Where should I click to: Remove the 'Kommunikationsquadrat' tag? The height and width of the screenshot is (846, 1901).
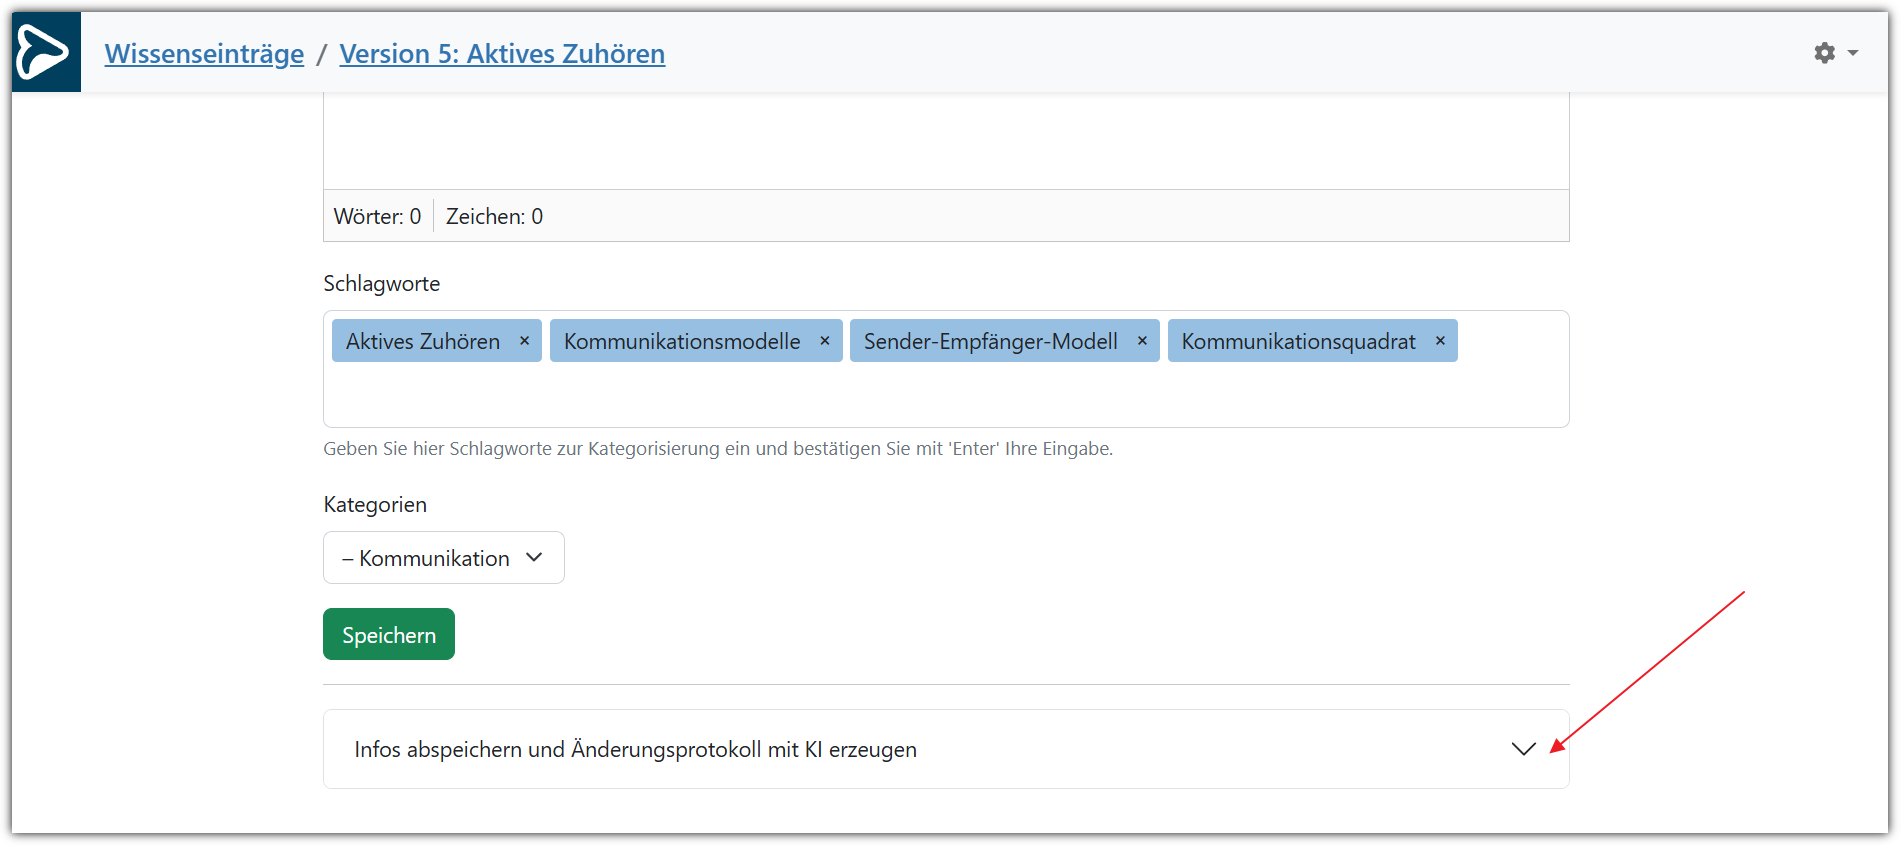(1440, 341)
